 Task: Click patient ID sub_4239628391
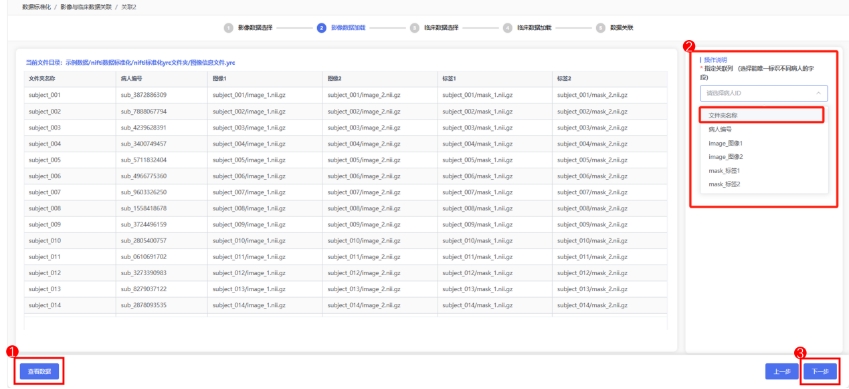143,127
